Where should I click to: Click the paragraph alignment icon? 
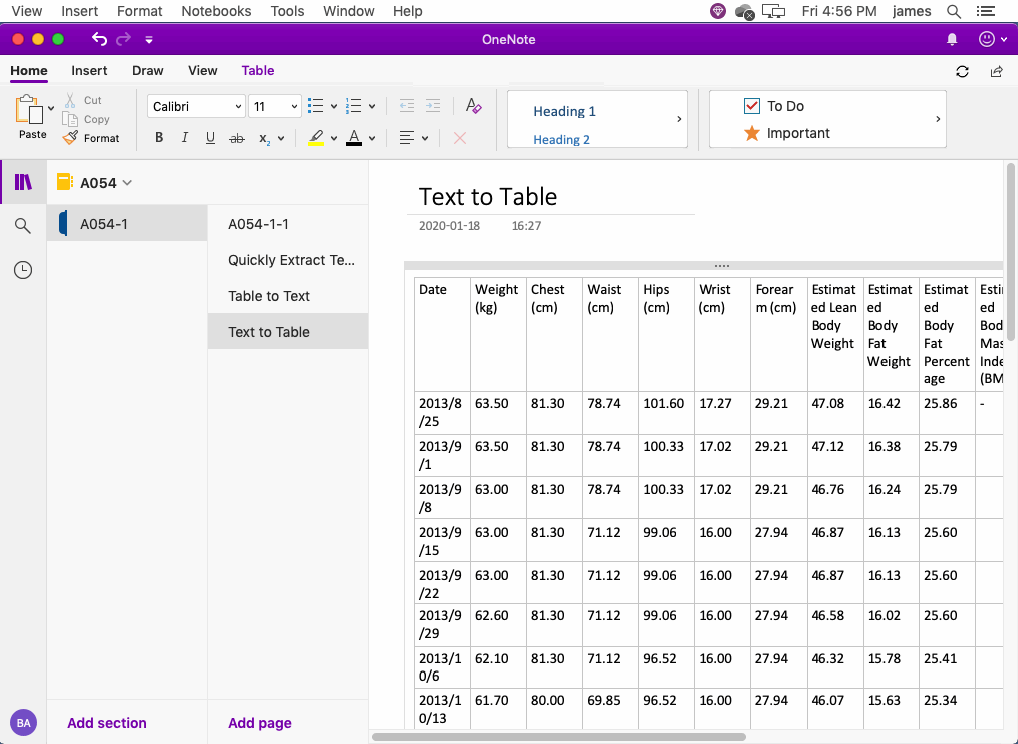[407, 138]
